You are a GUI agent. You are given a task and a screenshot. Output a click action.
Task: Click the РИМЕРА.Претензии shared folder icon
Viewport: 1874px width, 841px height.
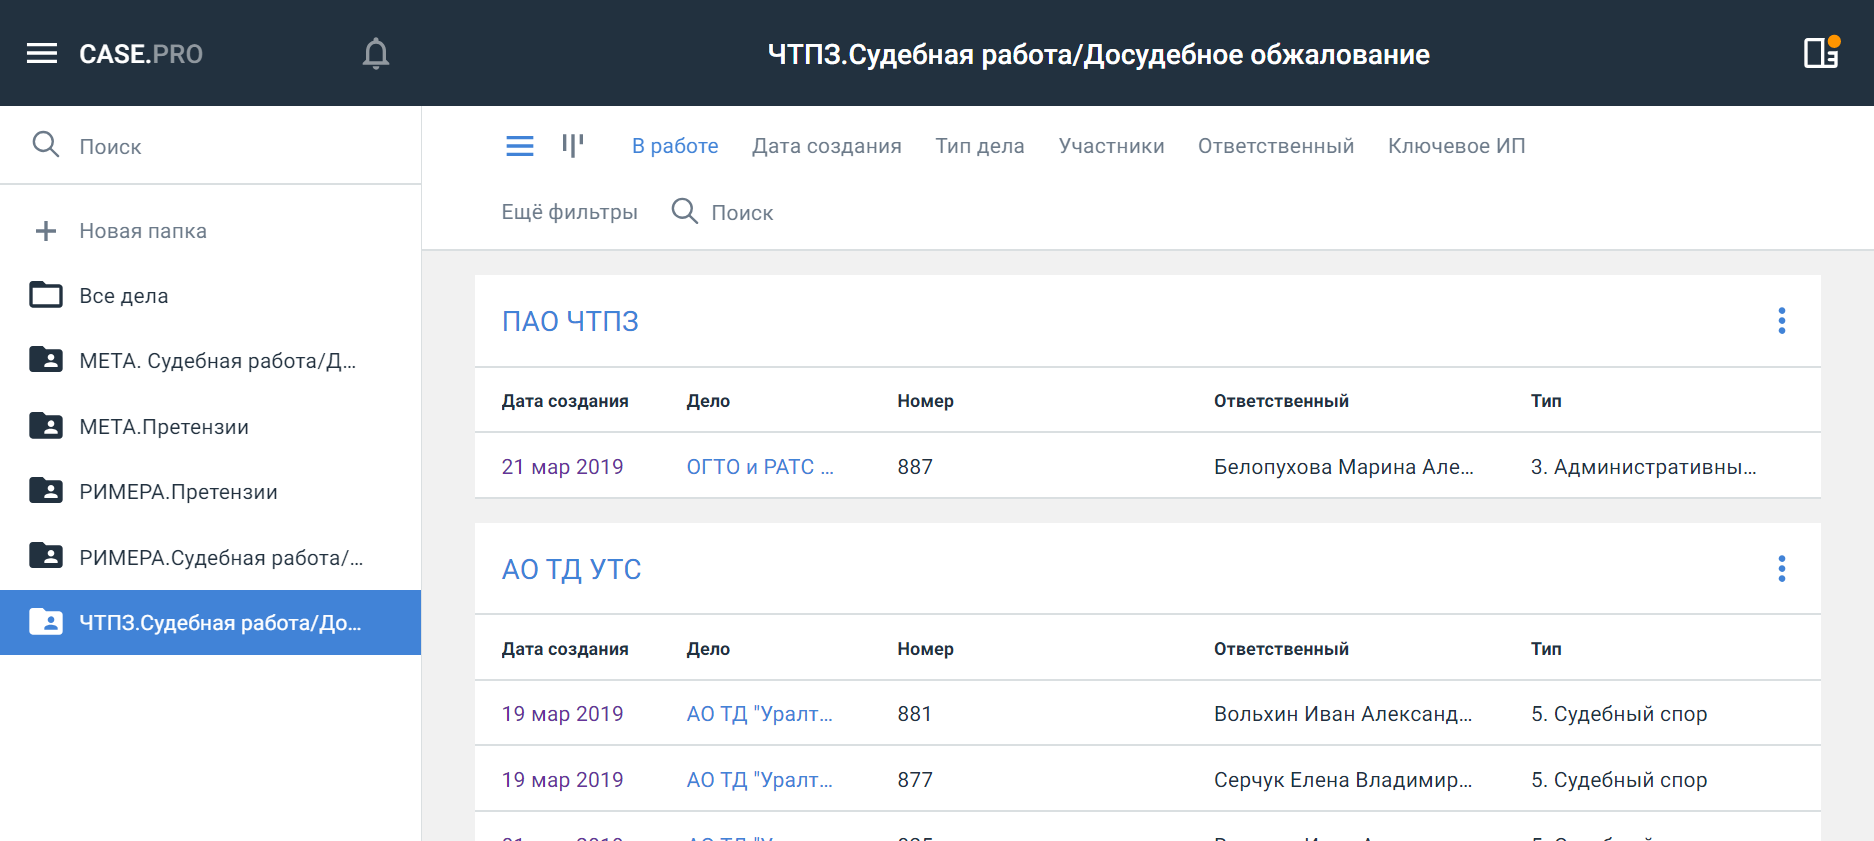[46, 491]
